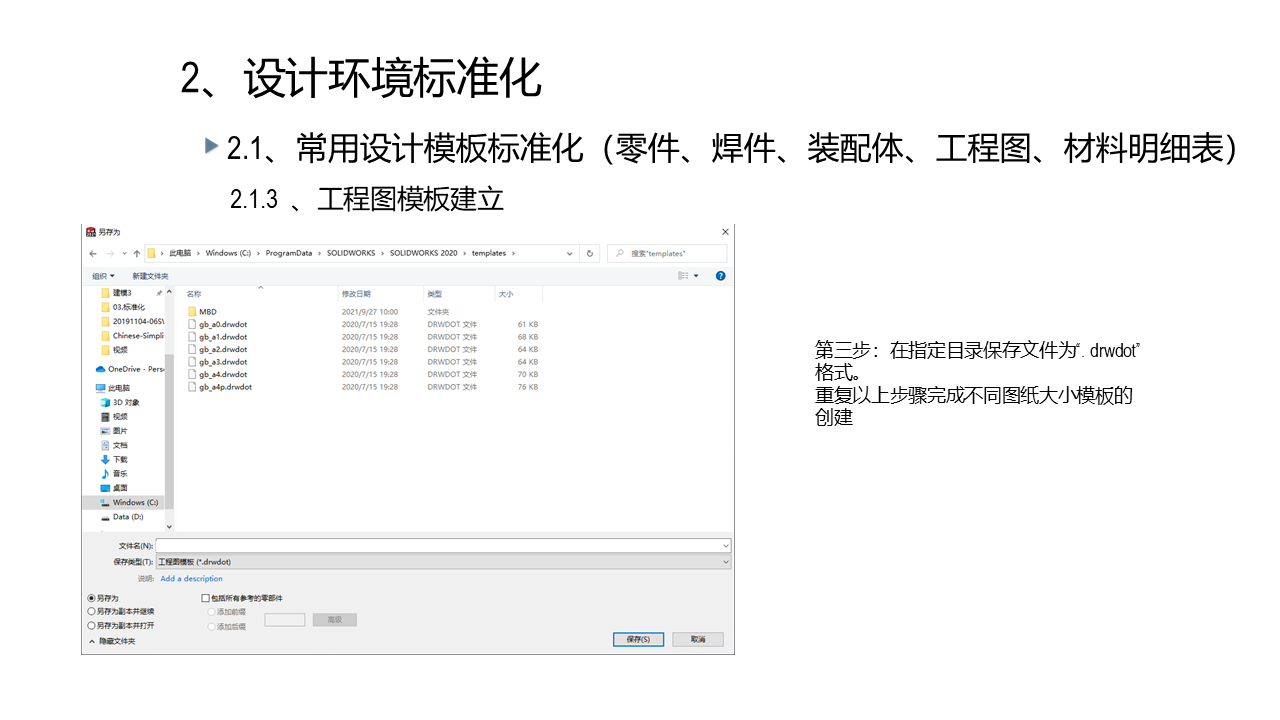Select file gb_a3.drwdot
This screenshot has height=720, width=1280.
(222, 362)
